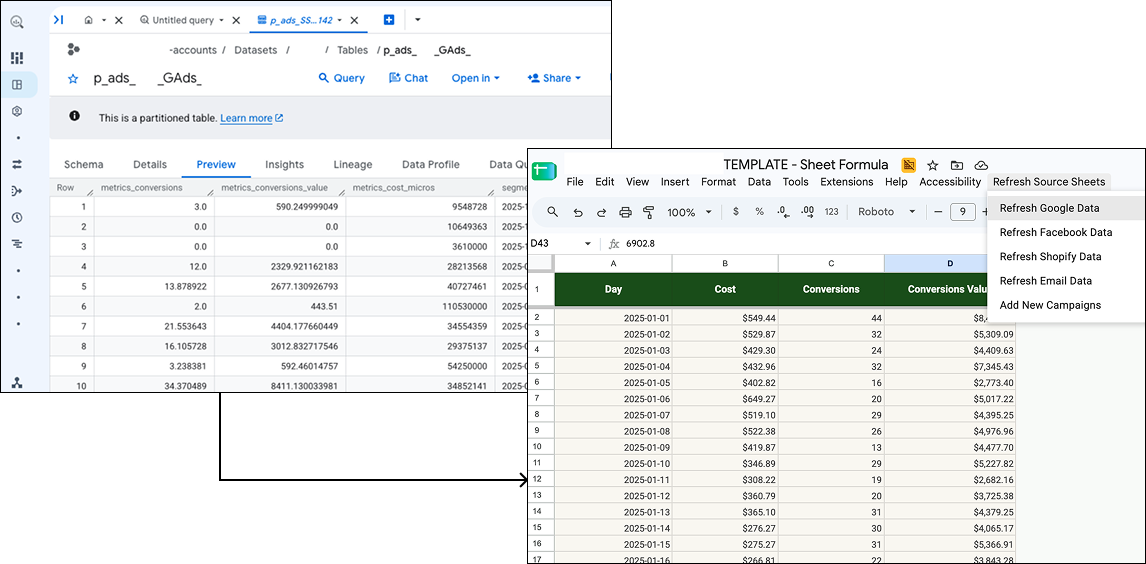Screen dimensions: 1146x564
Task: Decrease font size with minus button
Action: coord(938,212)
